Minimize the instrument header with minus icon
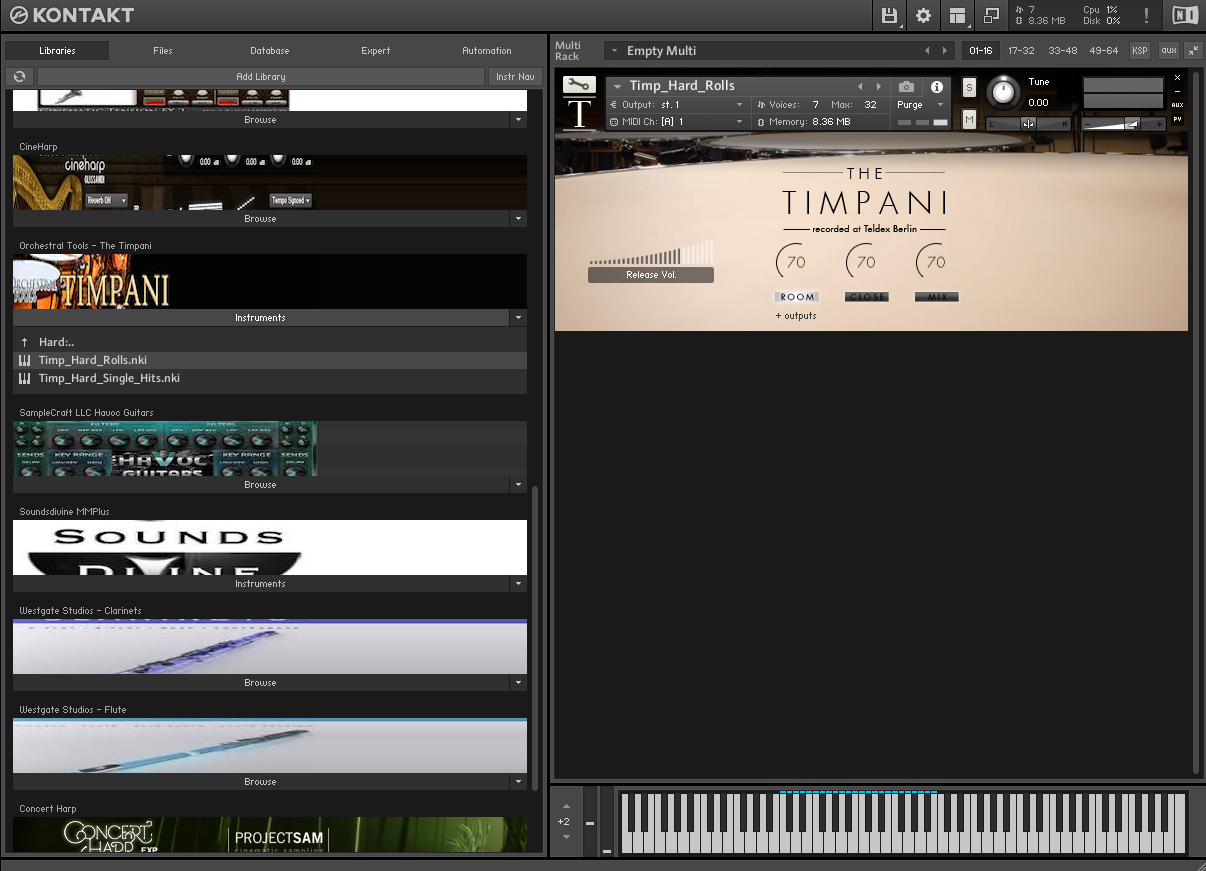Image resolution: width=1206 pixels, height=871 pixels. point(1177,91)
